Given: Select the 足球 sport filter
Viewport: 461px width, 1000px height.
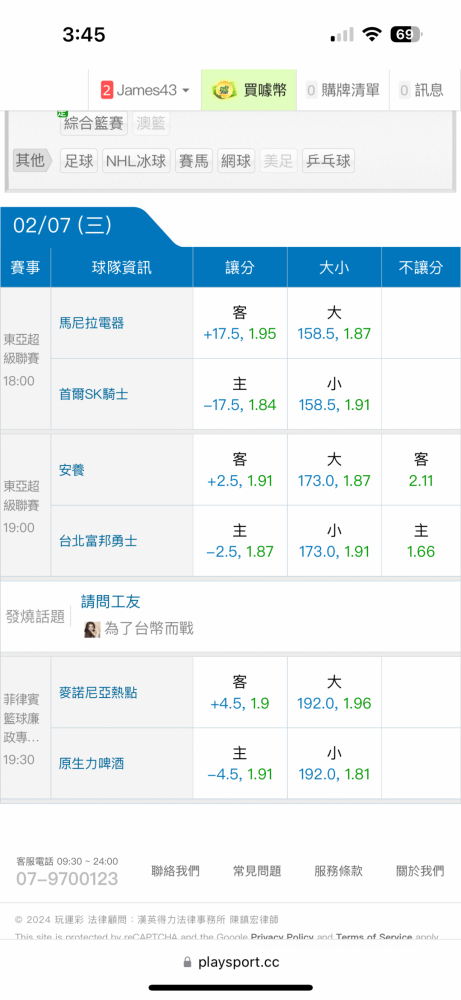Looking at the screenshot, I should pyautogui.click(x=79, y=161).
